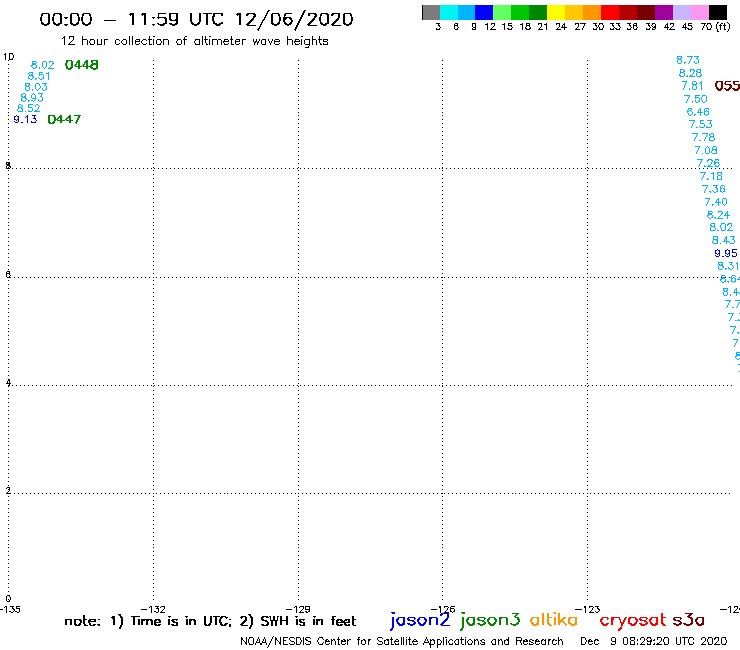This screenshot has width=740, height=650.
Task: Click the wave height value 7.81
Action: click(x=692, y=86)
